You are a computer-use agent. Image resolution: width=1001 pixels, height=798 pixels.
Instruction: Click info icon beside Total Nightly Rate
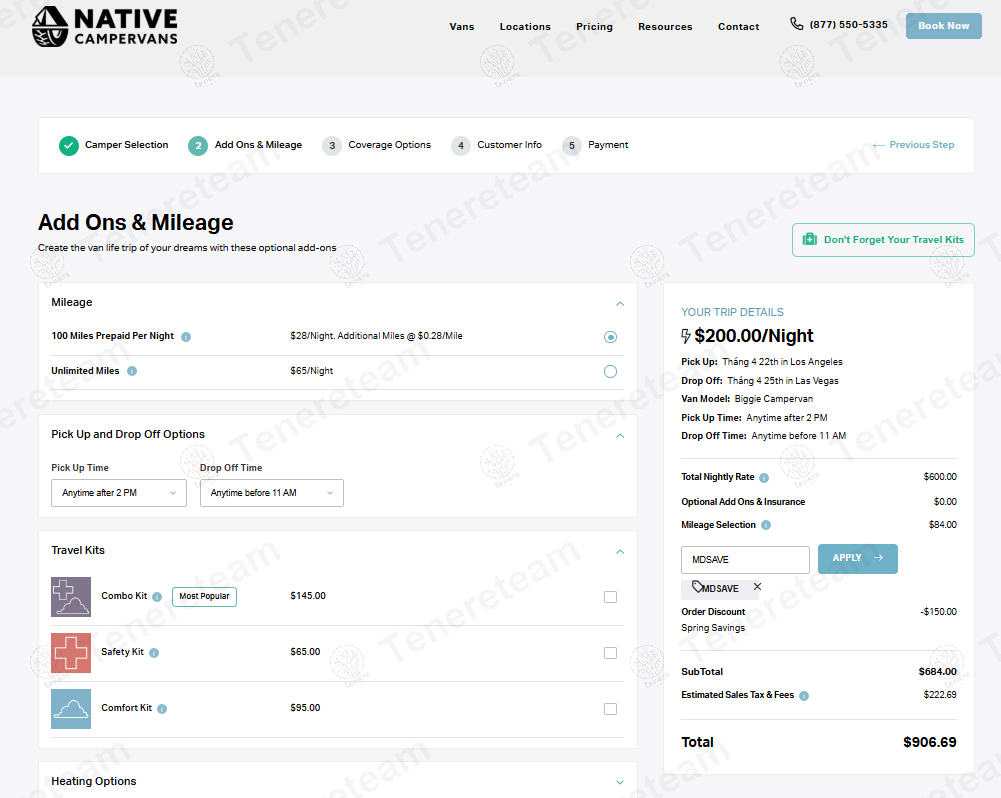(764, 478)
